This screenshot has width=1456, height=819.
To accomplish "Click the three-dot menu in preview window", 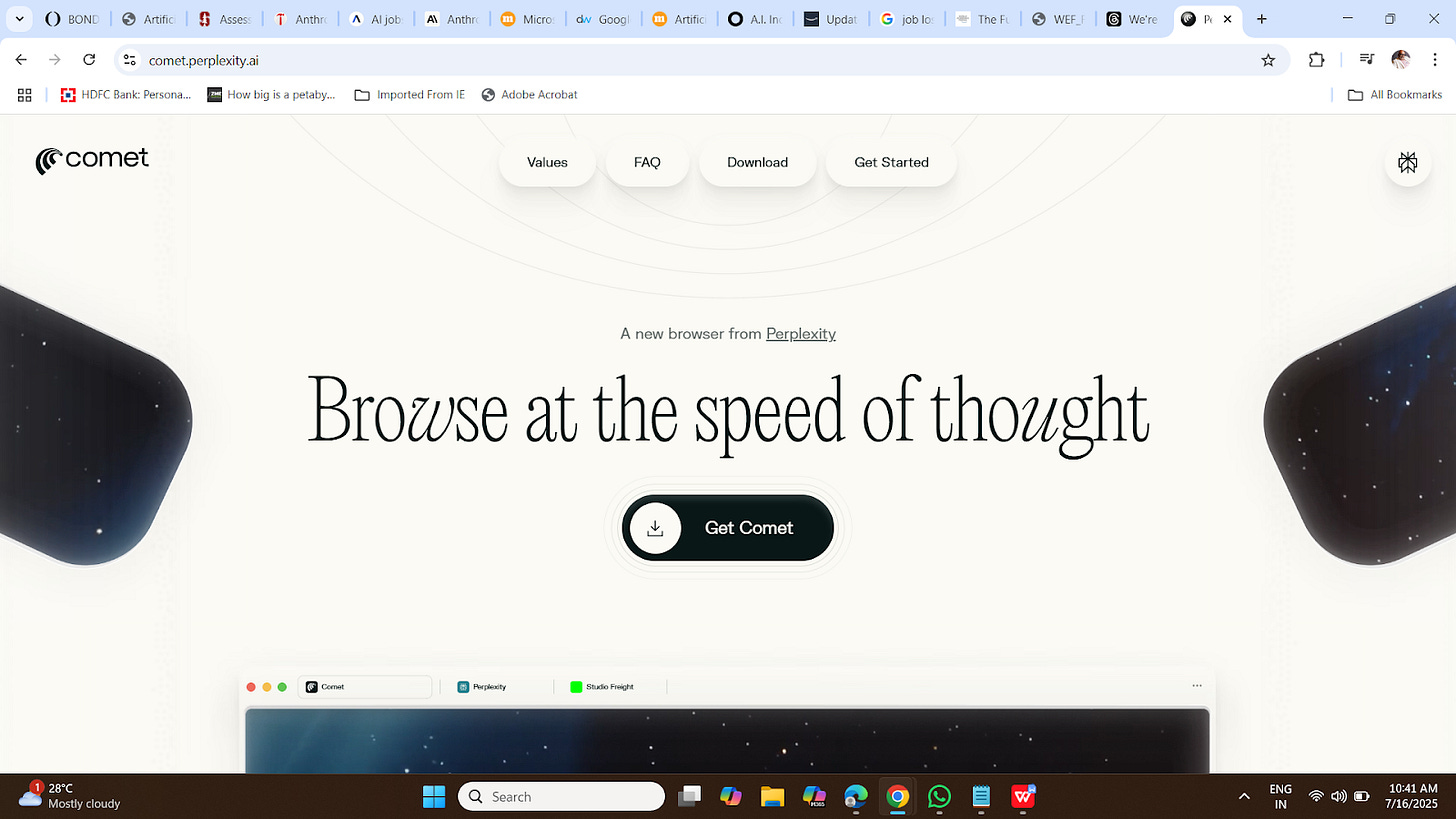I will (1197, 686).
